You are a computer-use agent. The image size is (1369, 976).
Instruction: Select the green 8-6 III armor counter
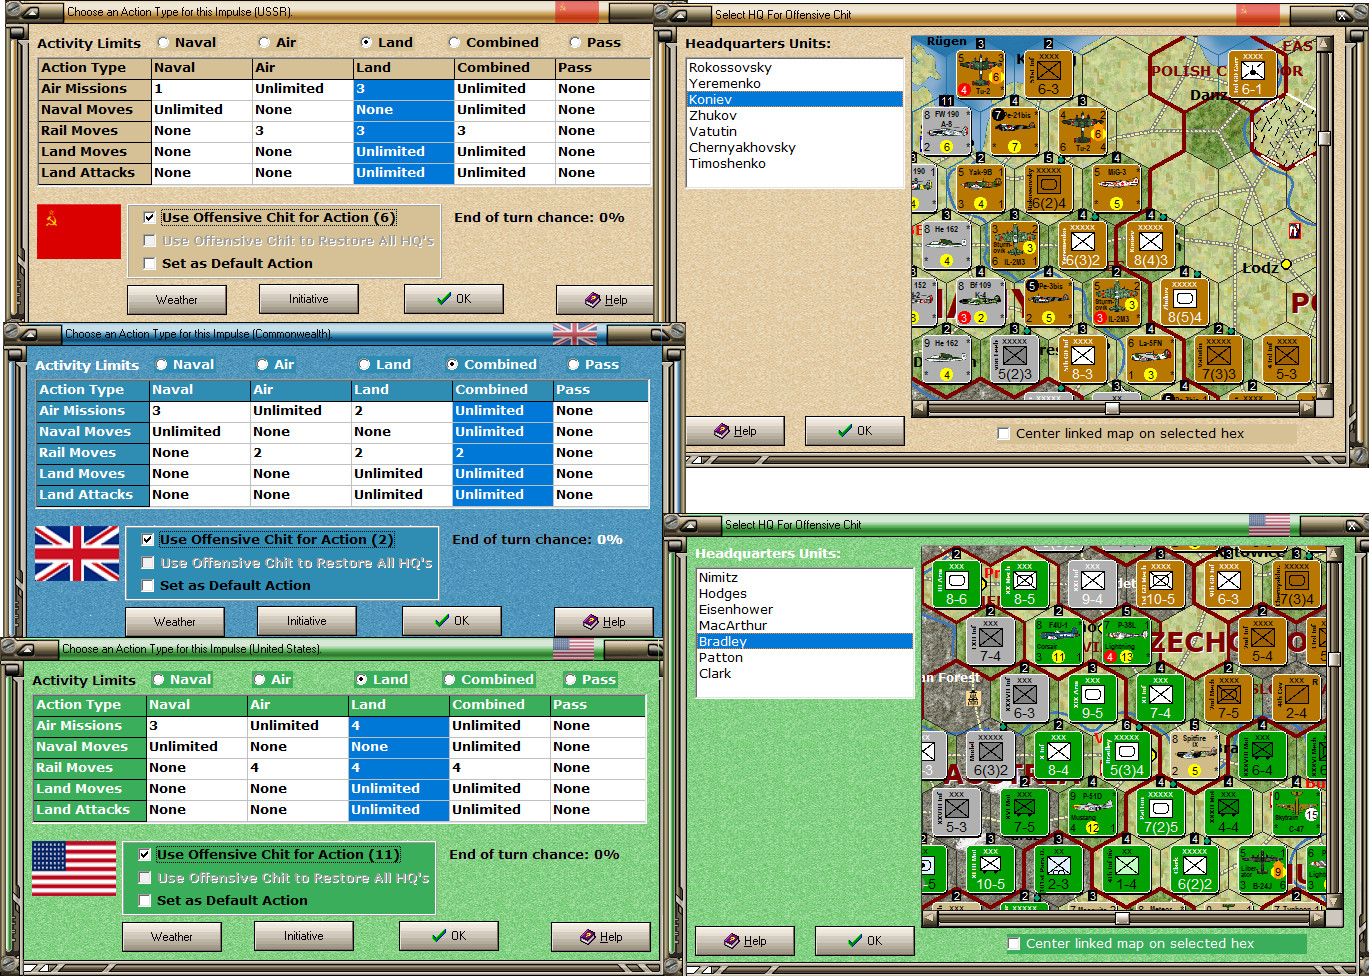coord(956,584)
